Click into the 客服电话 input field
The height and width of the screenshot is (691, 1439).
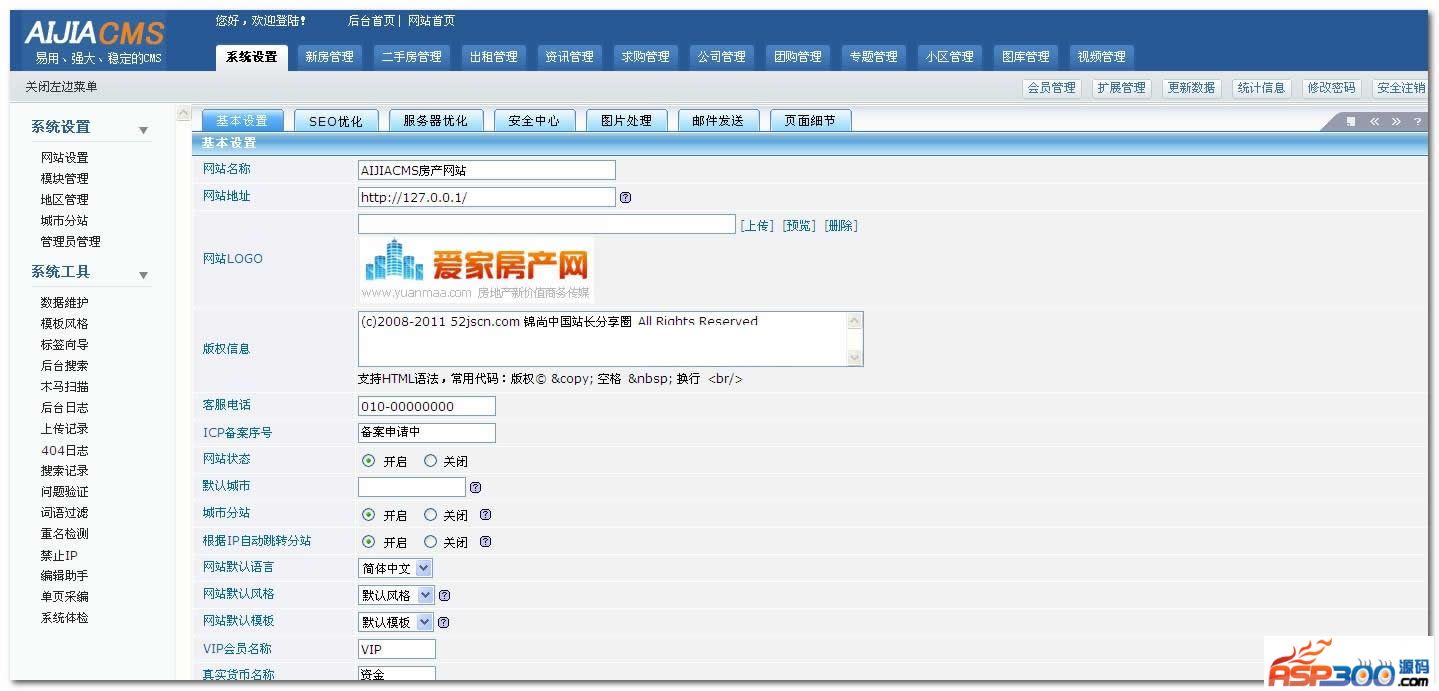tap(427, 407)
